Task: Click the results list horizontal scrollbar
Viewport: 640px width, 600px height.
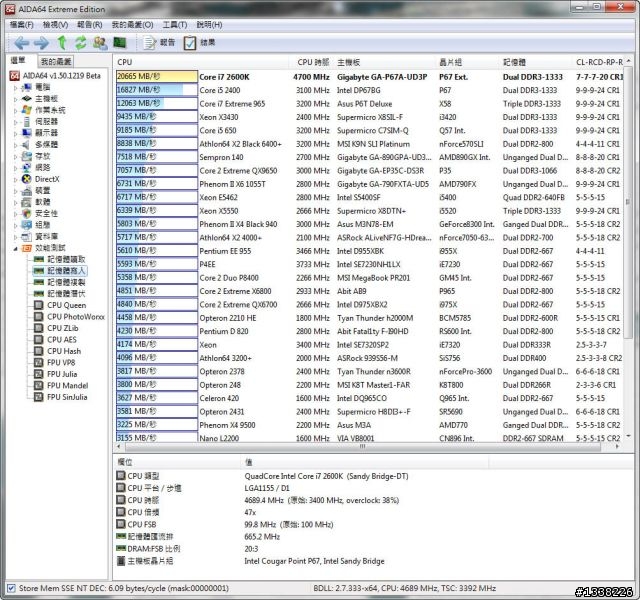Action: [x=362, y=447]
